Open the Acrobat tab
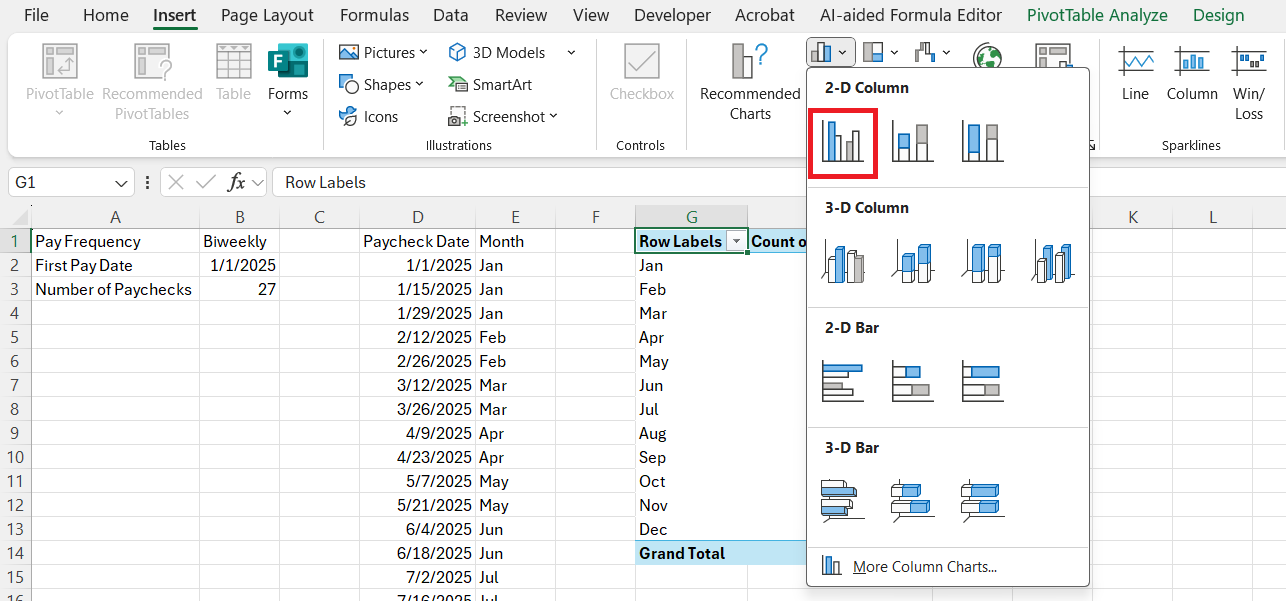Viewport: 1286px width, 601px height. (765, 15)
